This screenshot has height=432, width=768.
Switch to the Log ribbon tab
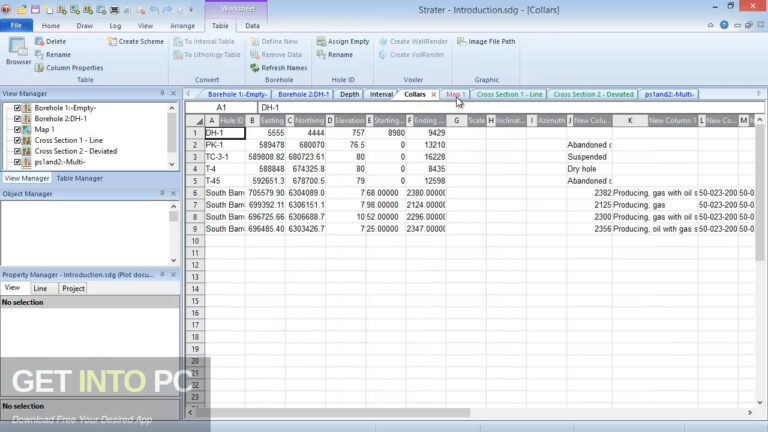(115, 25)
